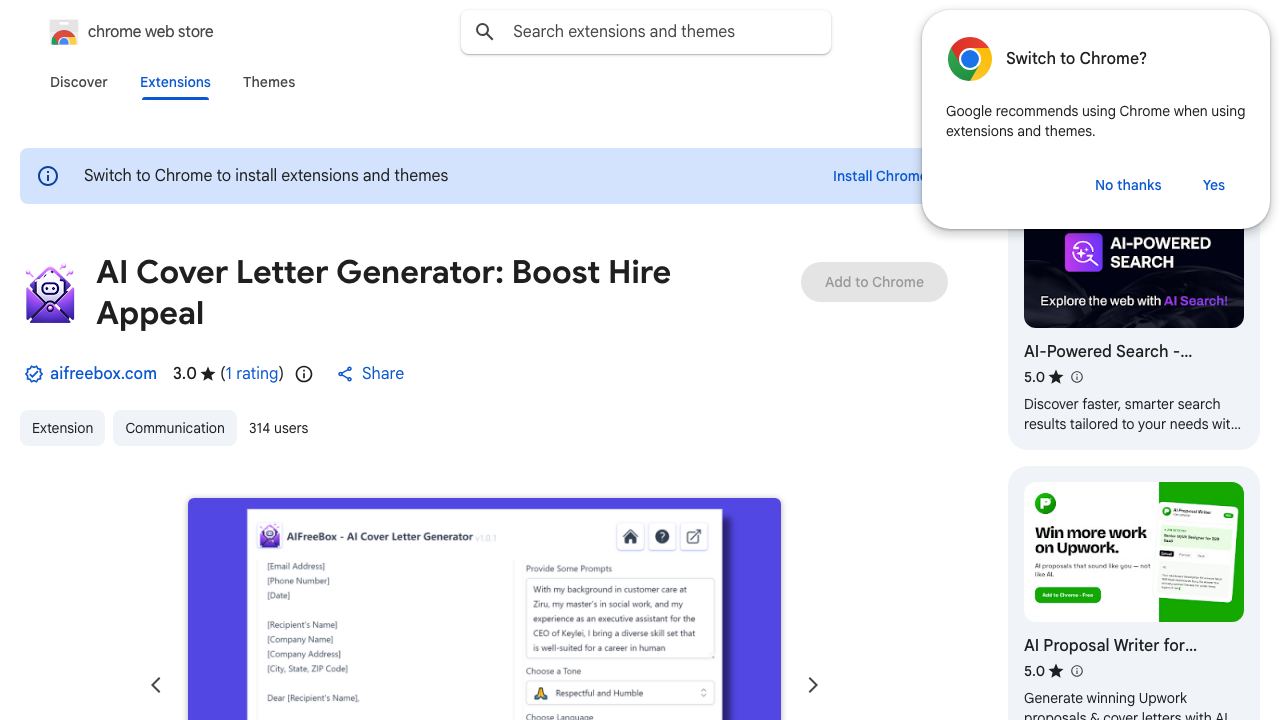Screen dimensions: 1280x720
Task: Click the open-external icon in the preview
Action: pos(694,537)
